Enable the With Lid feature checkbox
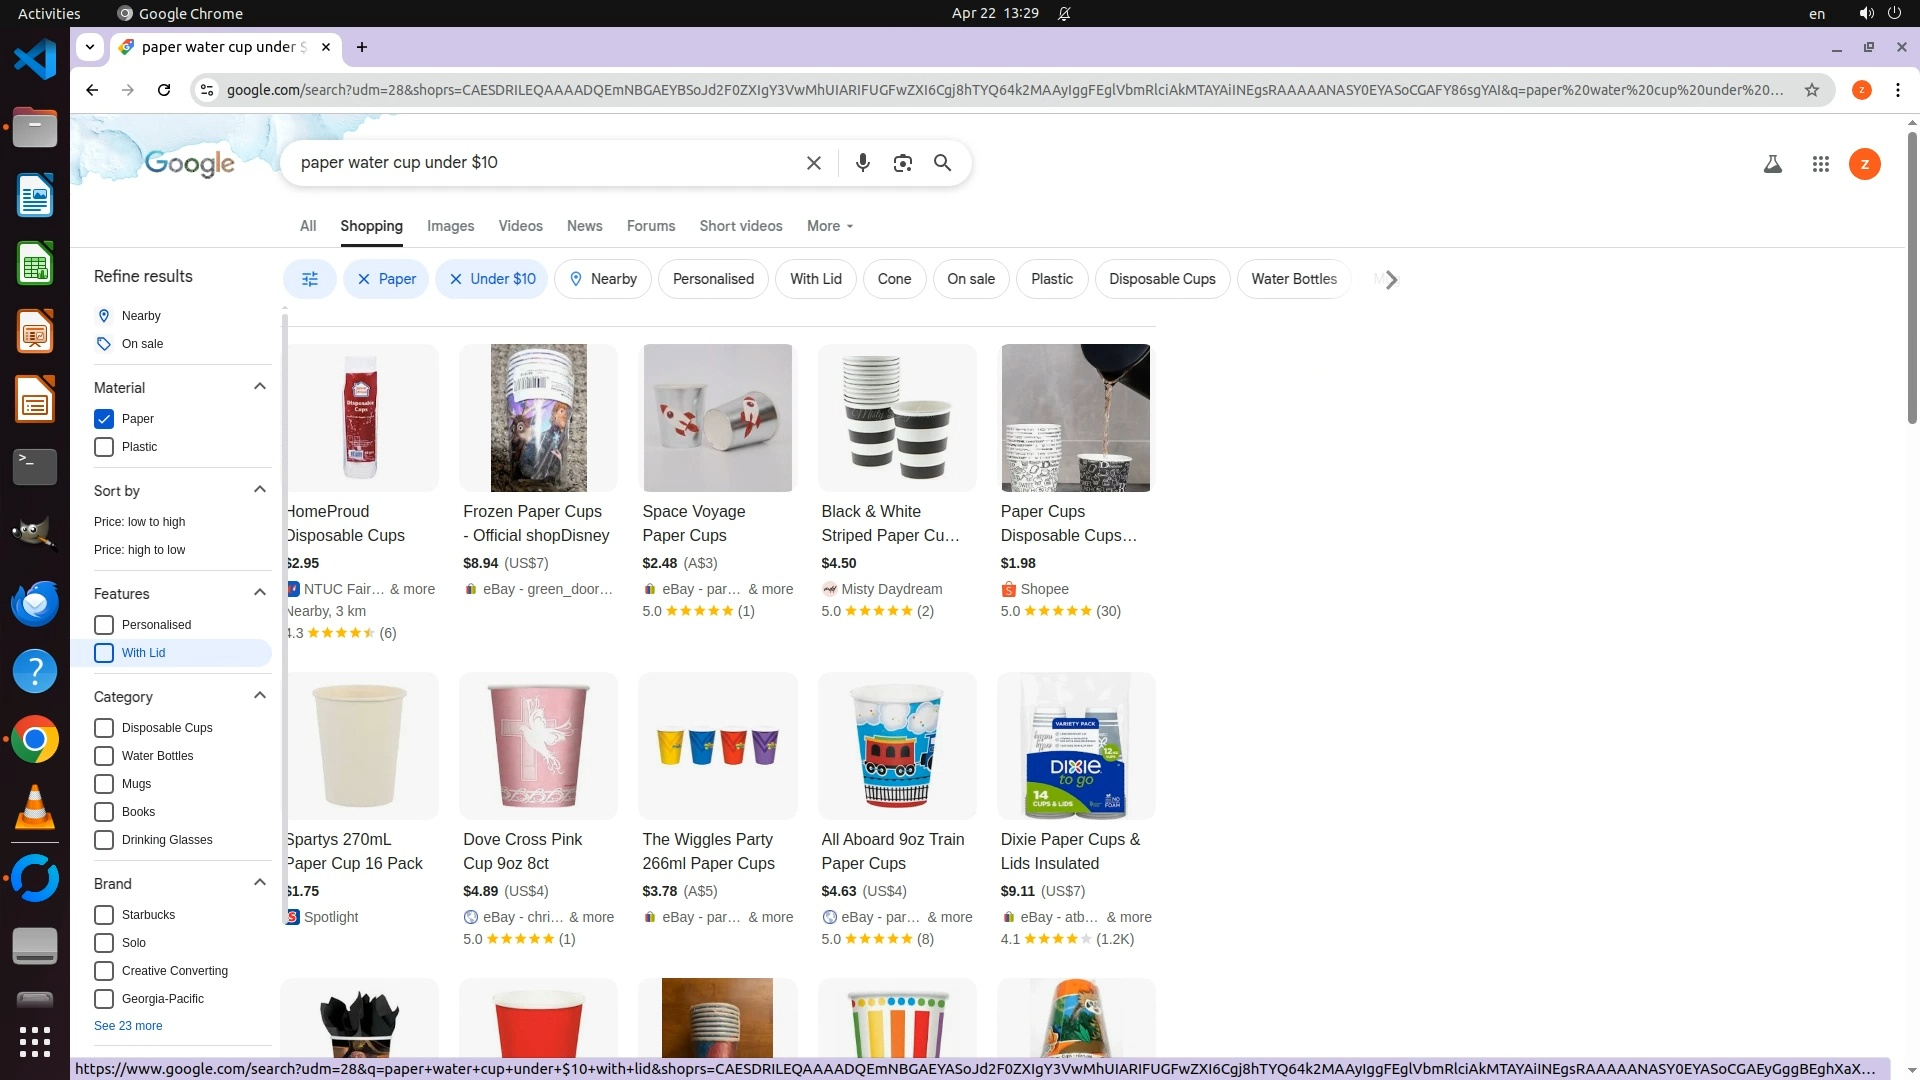Image resolution: width=1920 pixels, height=1080 pixels. pyautogui.click(x=104, y=653)
